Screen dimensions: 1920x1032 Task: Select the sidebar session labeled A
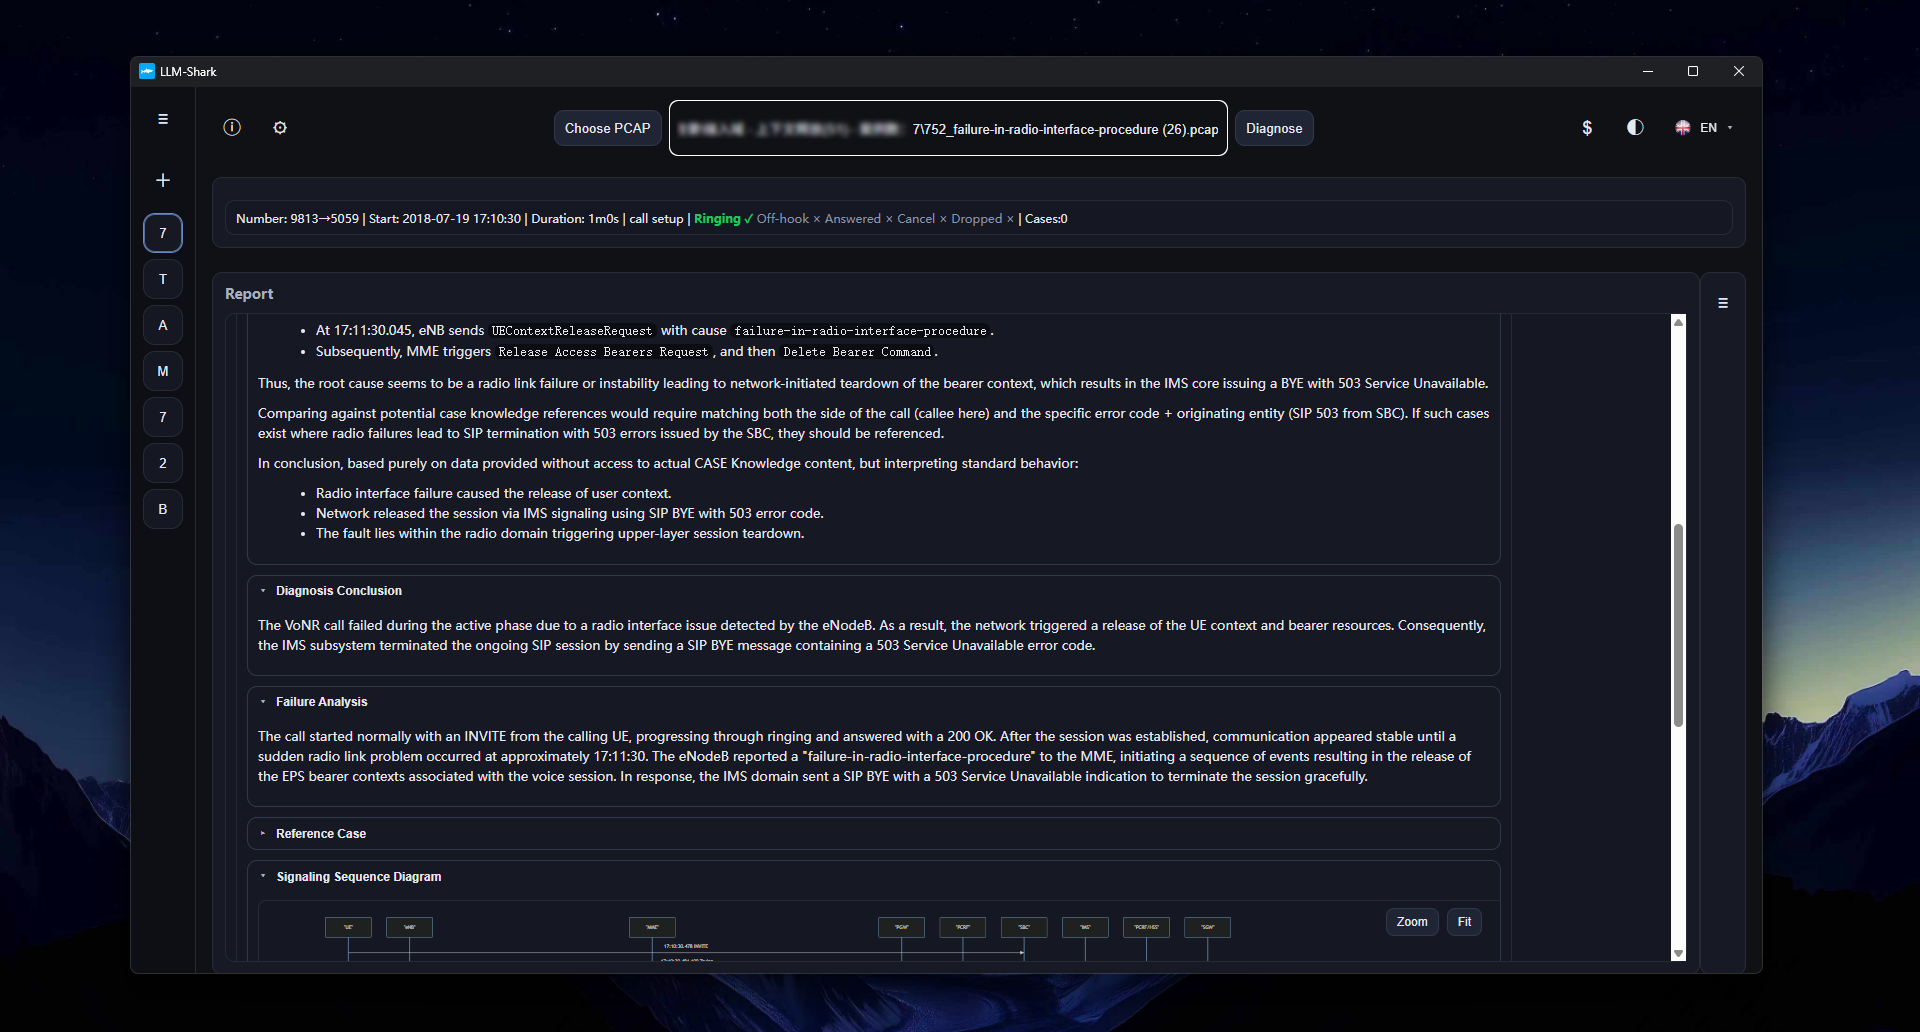[163, 325]
